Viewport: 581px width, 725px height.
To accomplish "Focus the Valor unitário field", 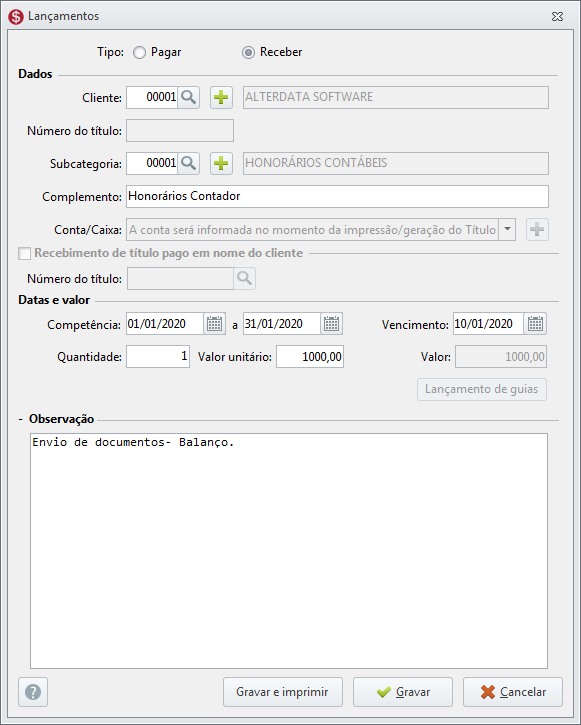I will click(x=310, y=356).
